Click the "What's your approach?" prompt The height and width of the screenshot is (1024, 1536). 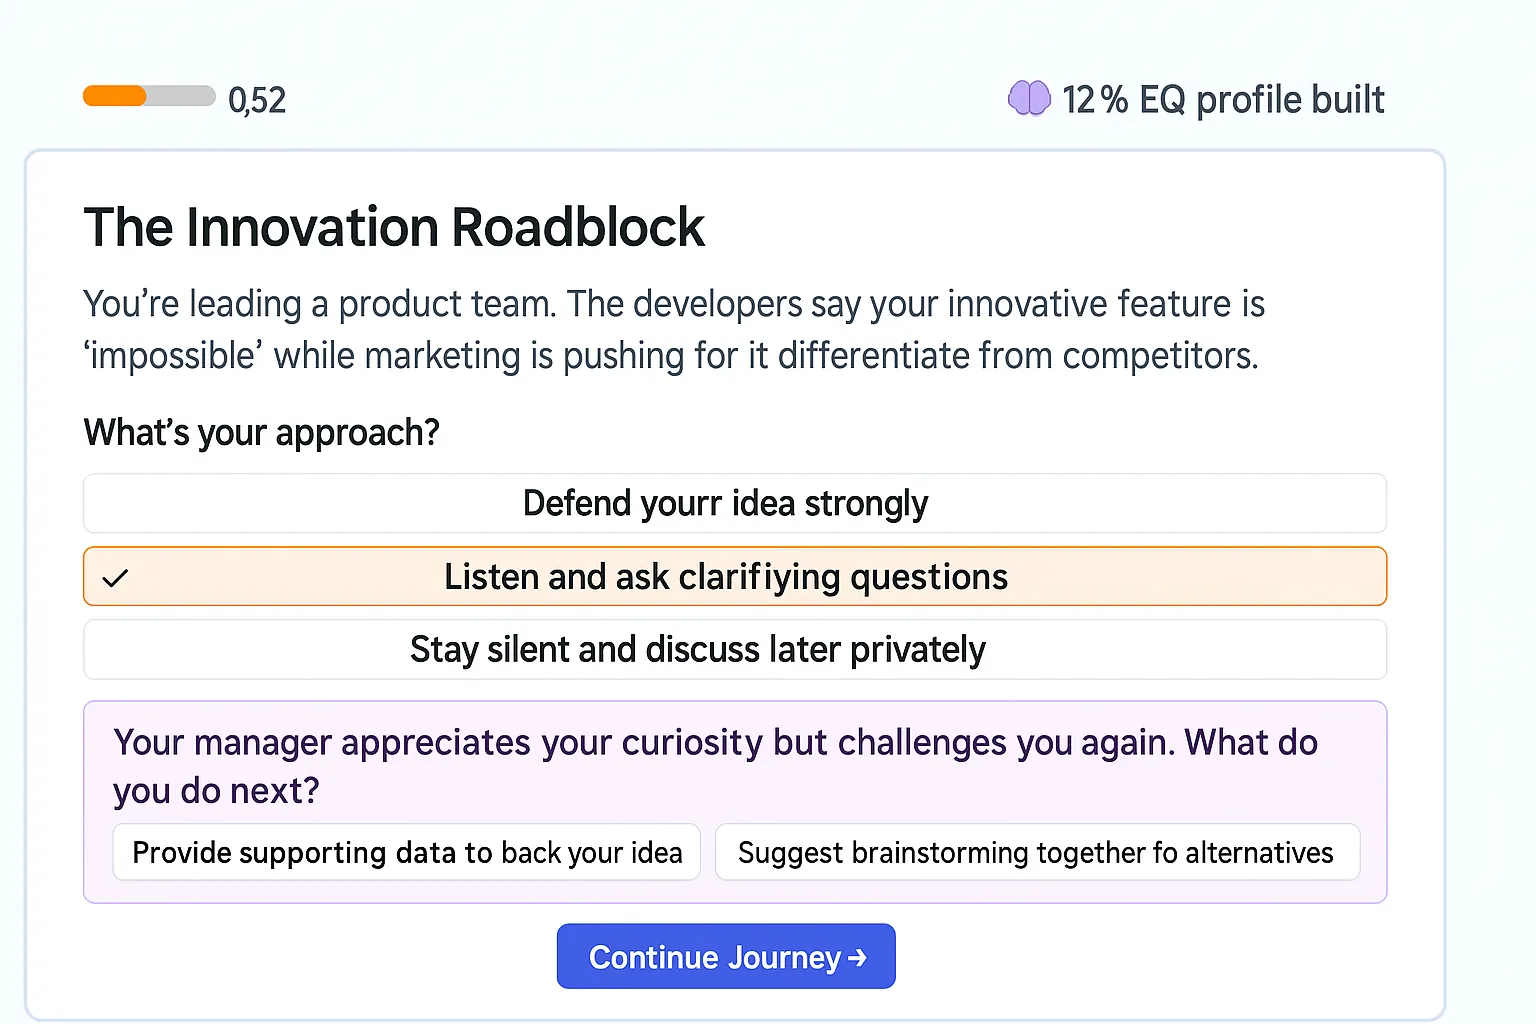tap(261, 432)
